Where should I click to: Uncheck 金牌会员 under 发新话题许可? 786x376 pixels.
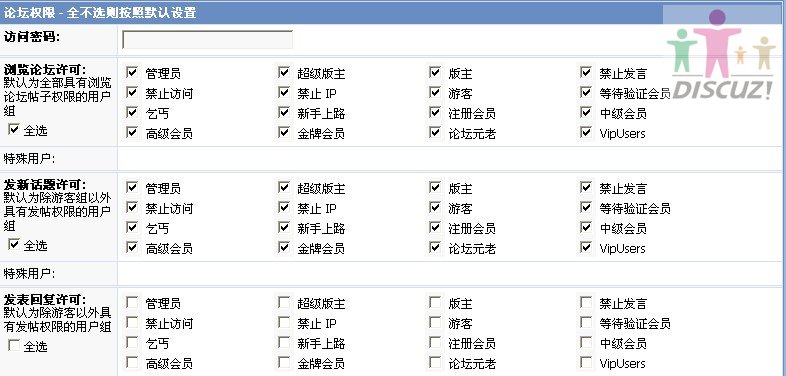284,248
